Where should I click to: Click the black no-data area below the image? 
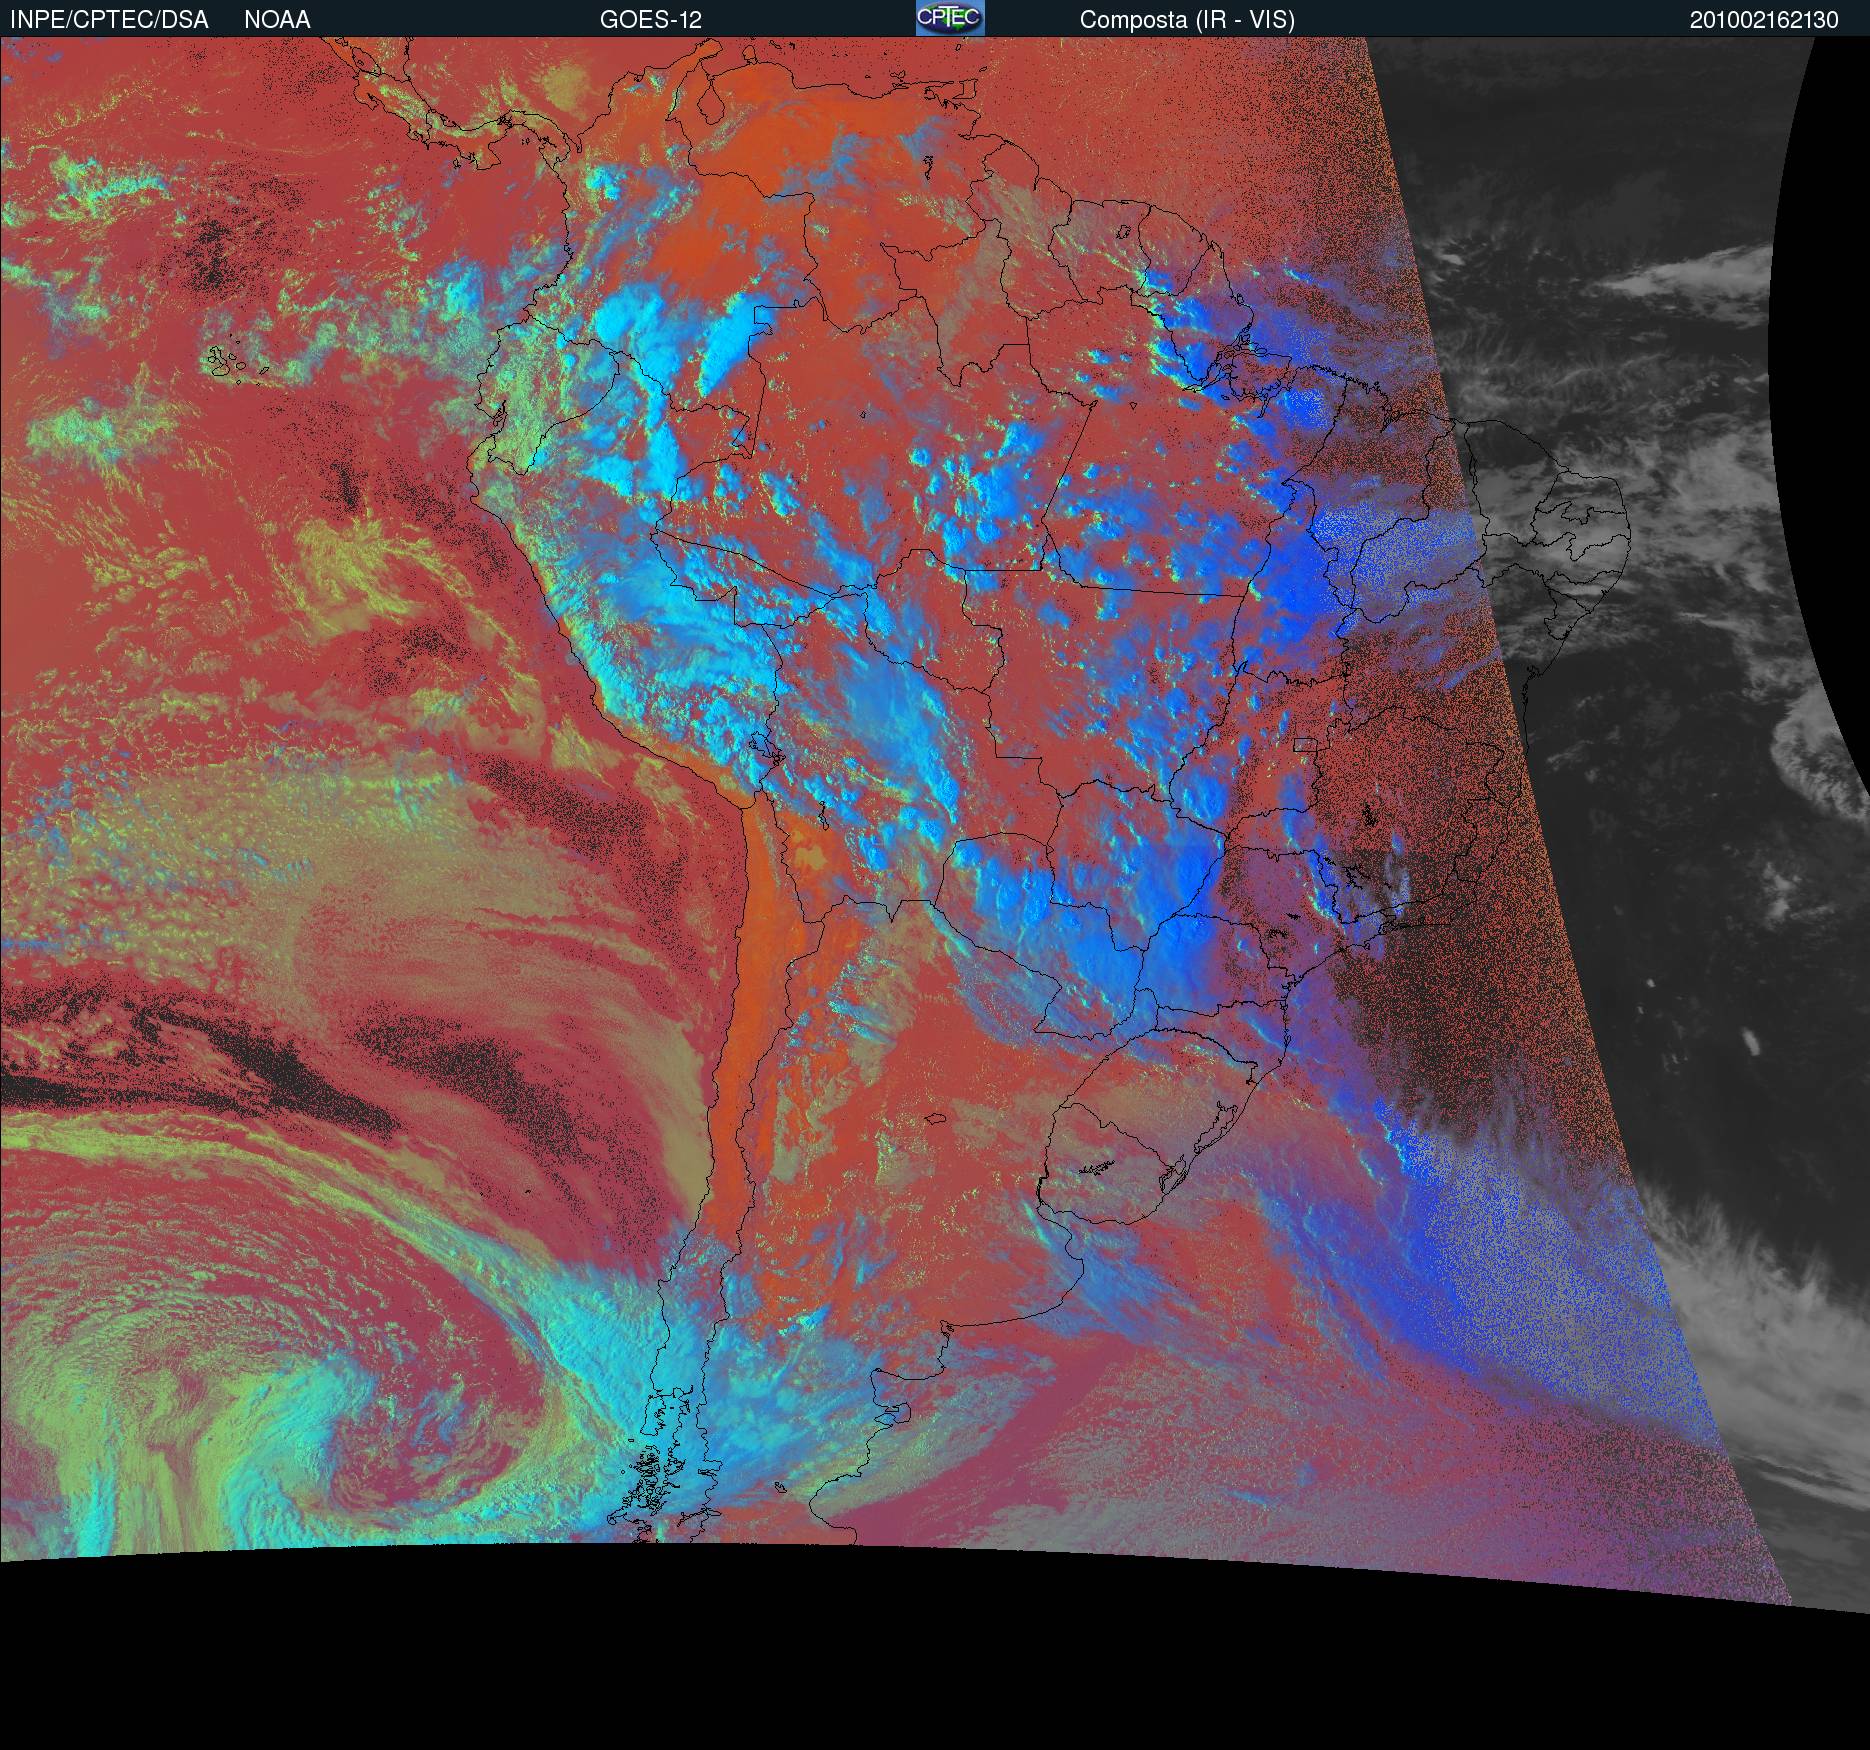coord(900,1660)
